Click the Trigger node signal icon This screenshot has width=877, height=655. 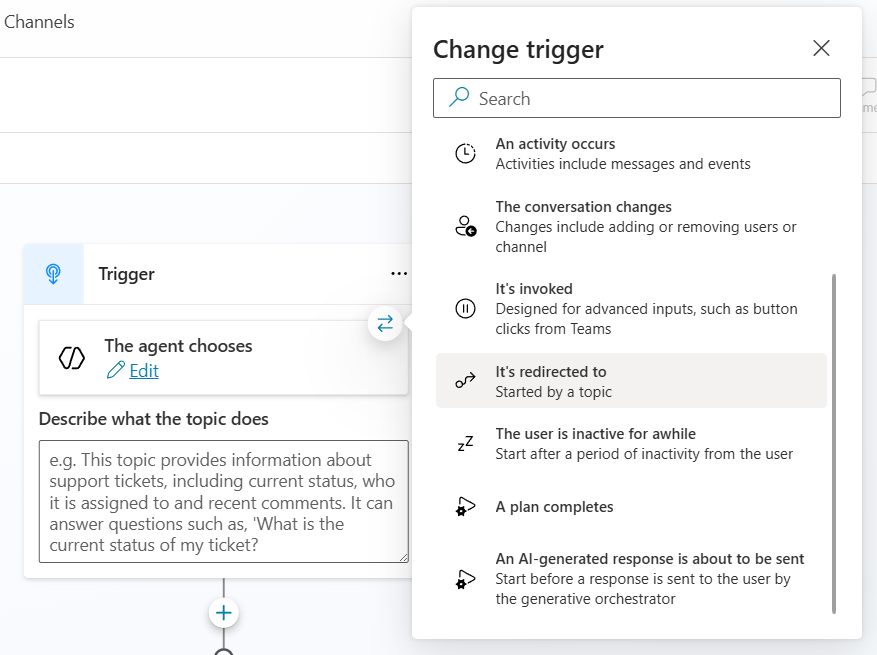coord(54,274)
